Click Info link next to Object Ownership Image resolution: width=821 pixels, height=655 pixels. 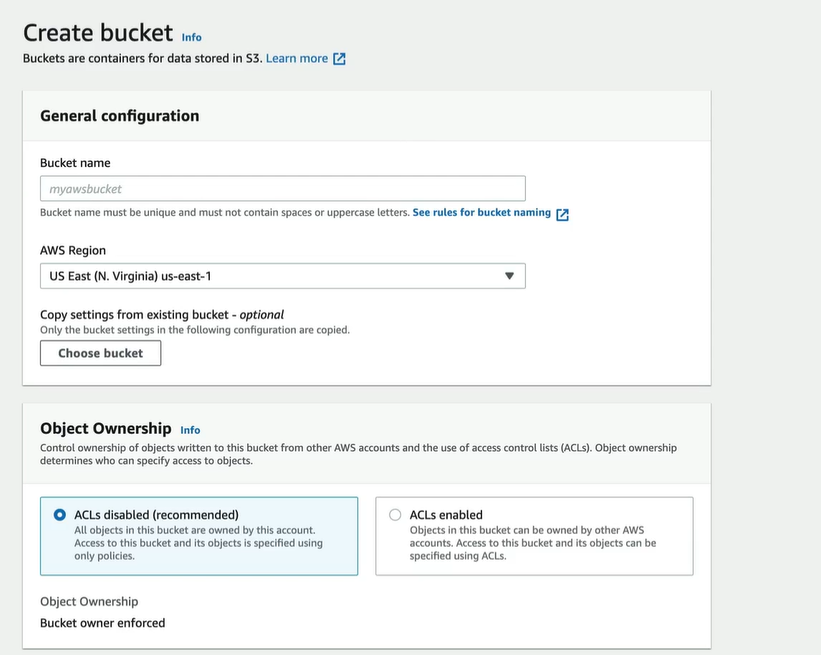click(x=190, y=430)
